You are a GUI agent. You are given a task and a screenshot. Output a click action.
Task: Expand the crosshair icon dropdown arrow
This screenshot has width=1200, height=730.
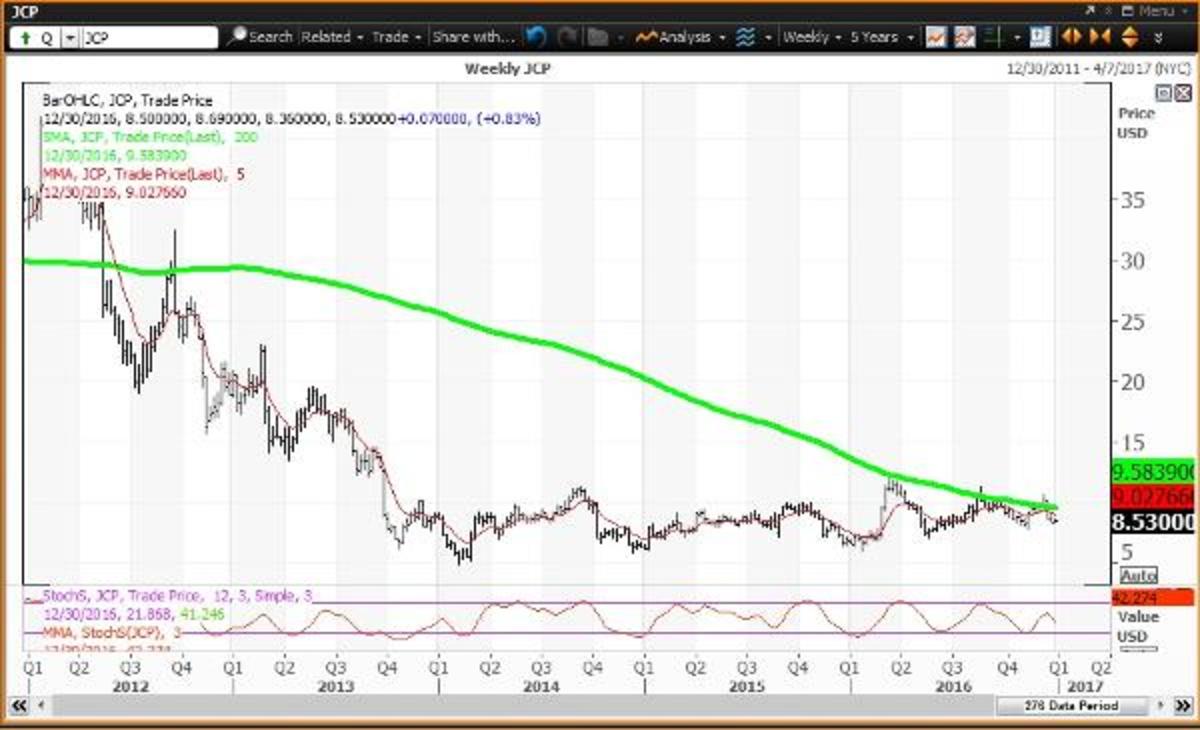(x=1016, y=38)
